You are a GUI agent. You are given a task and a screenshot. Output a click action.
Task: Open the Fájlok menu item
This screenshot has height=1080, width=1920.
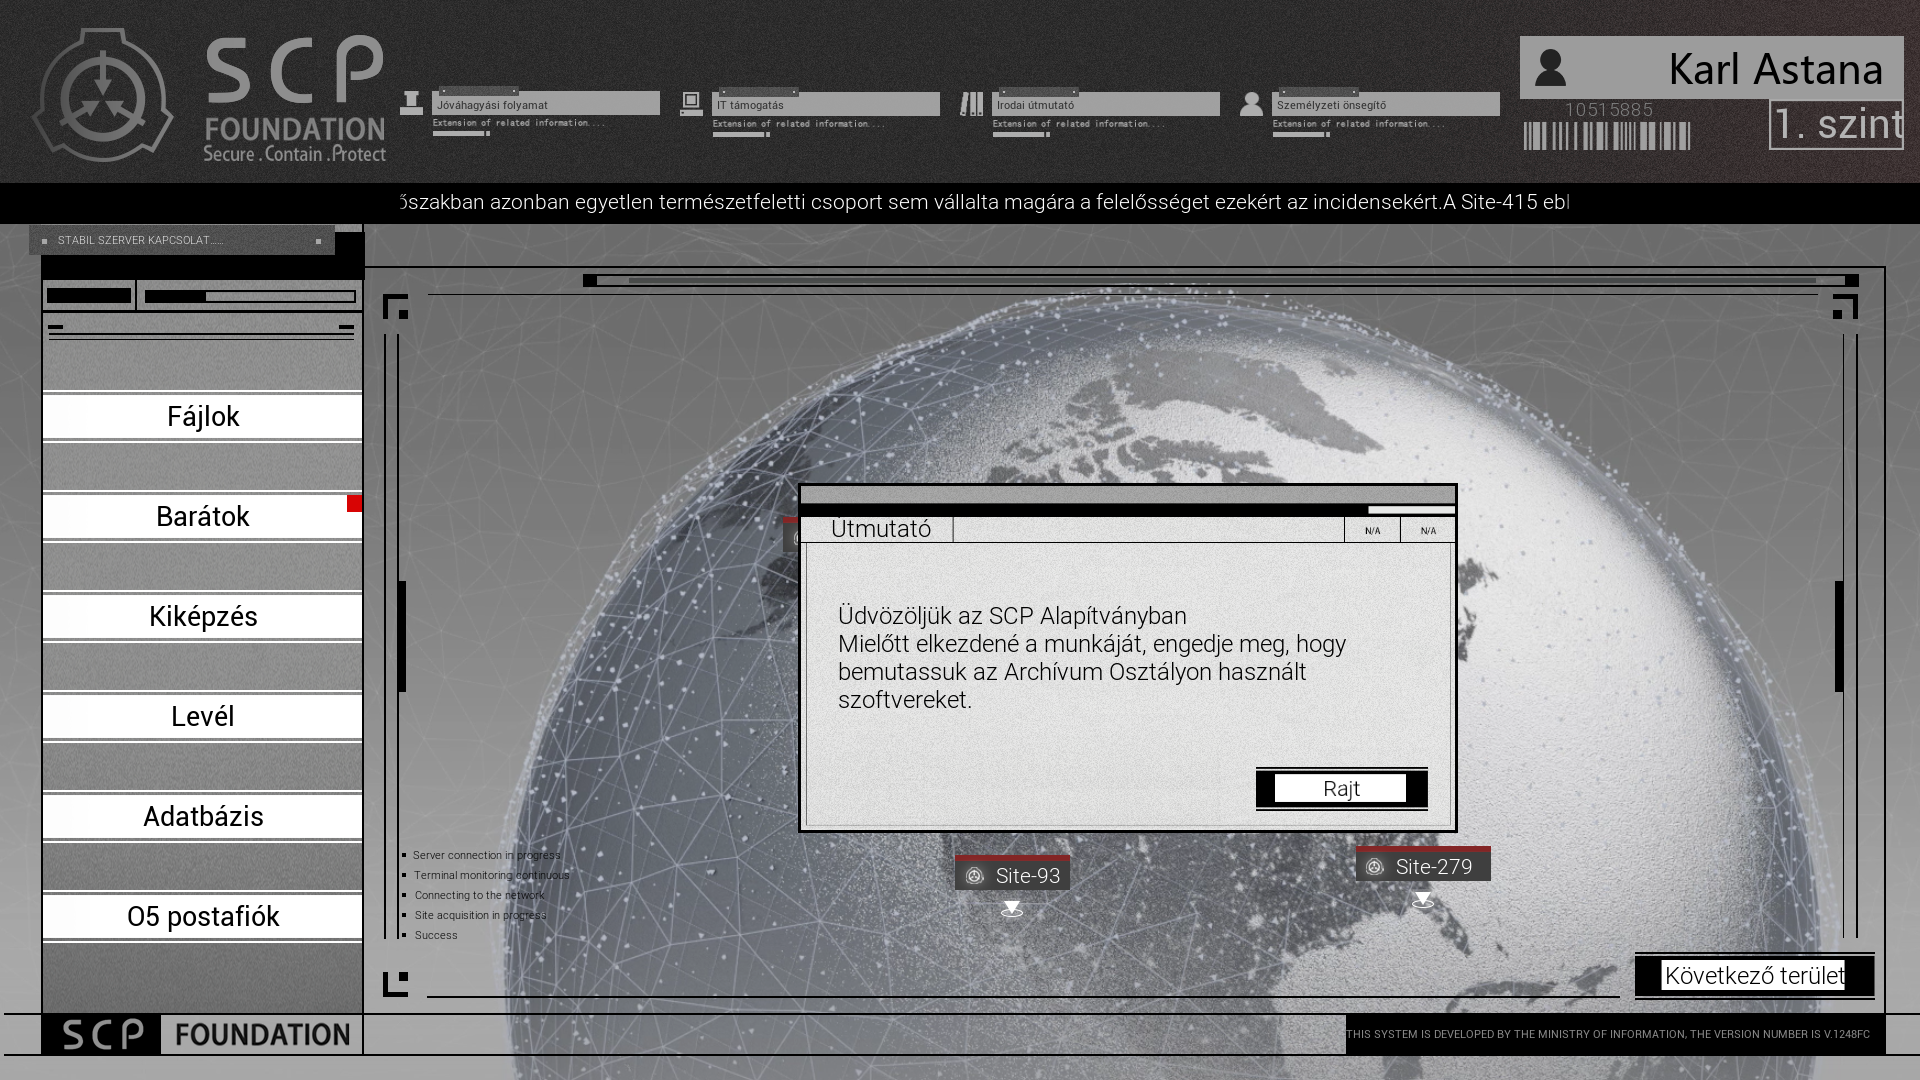tap(203, 416)
